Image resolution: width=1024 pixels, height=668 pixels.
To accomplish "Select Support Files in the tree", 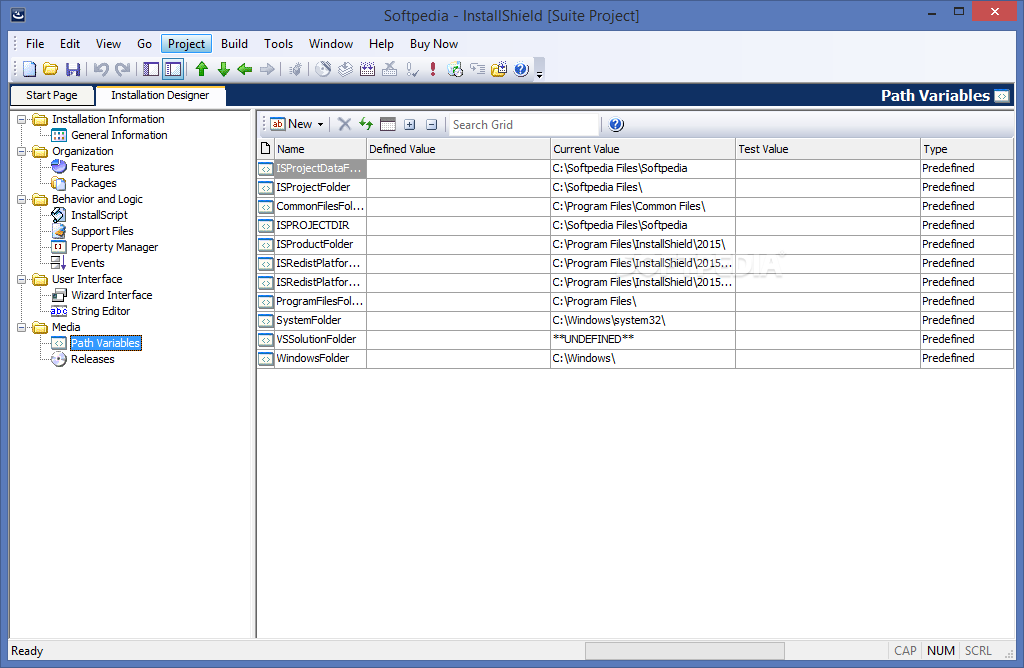I will click(102, 231).
